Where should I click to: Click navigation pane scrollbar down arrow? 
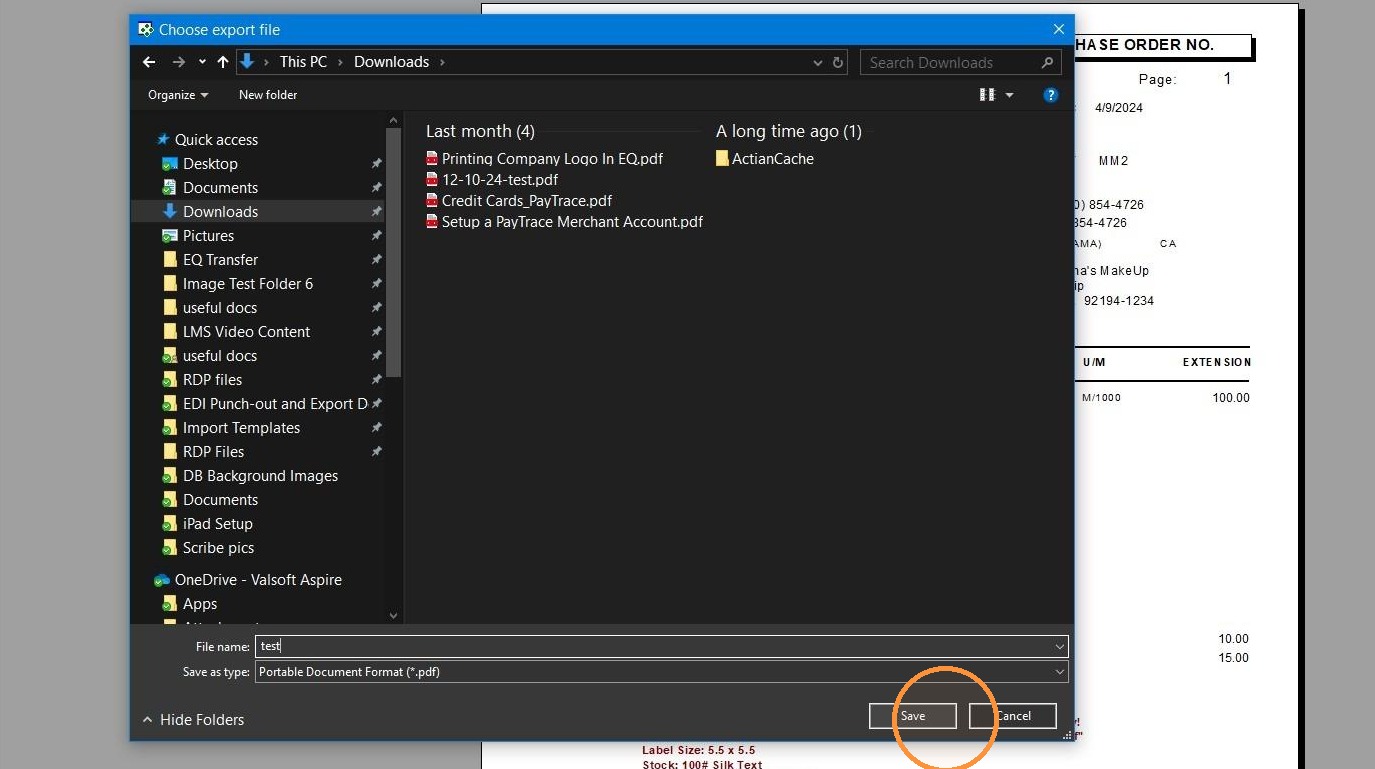(393, 616)
